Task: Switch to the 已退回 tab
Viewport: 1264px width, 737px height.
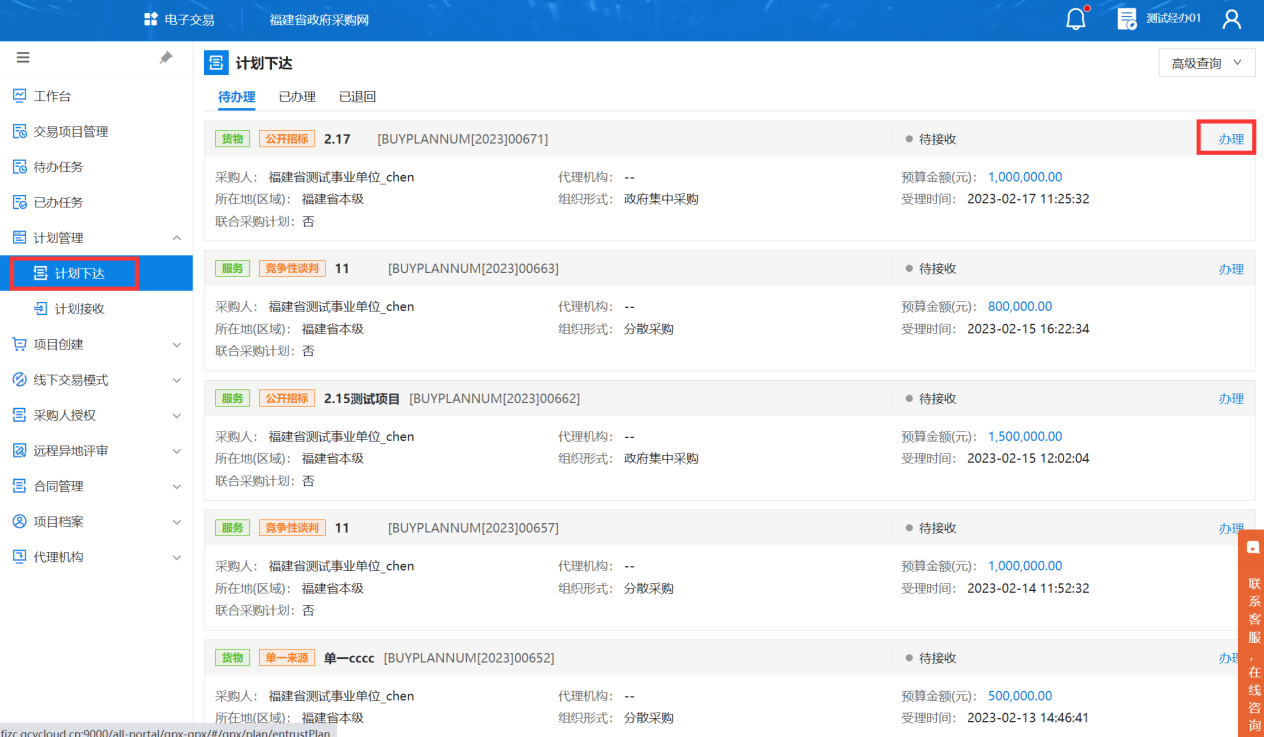Action: [x=357, y=97]
